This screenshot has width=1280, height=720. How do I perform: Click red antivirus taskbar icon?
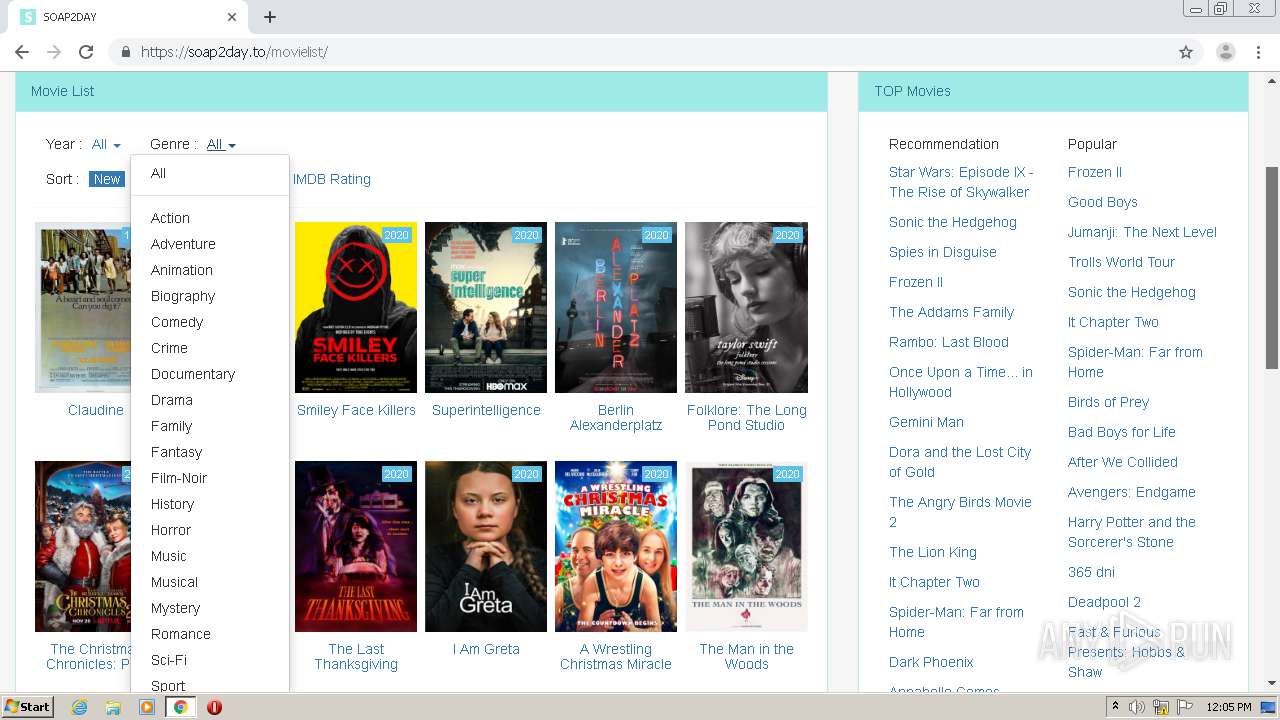(214, 707)
